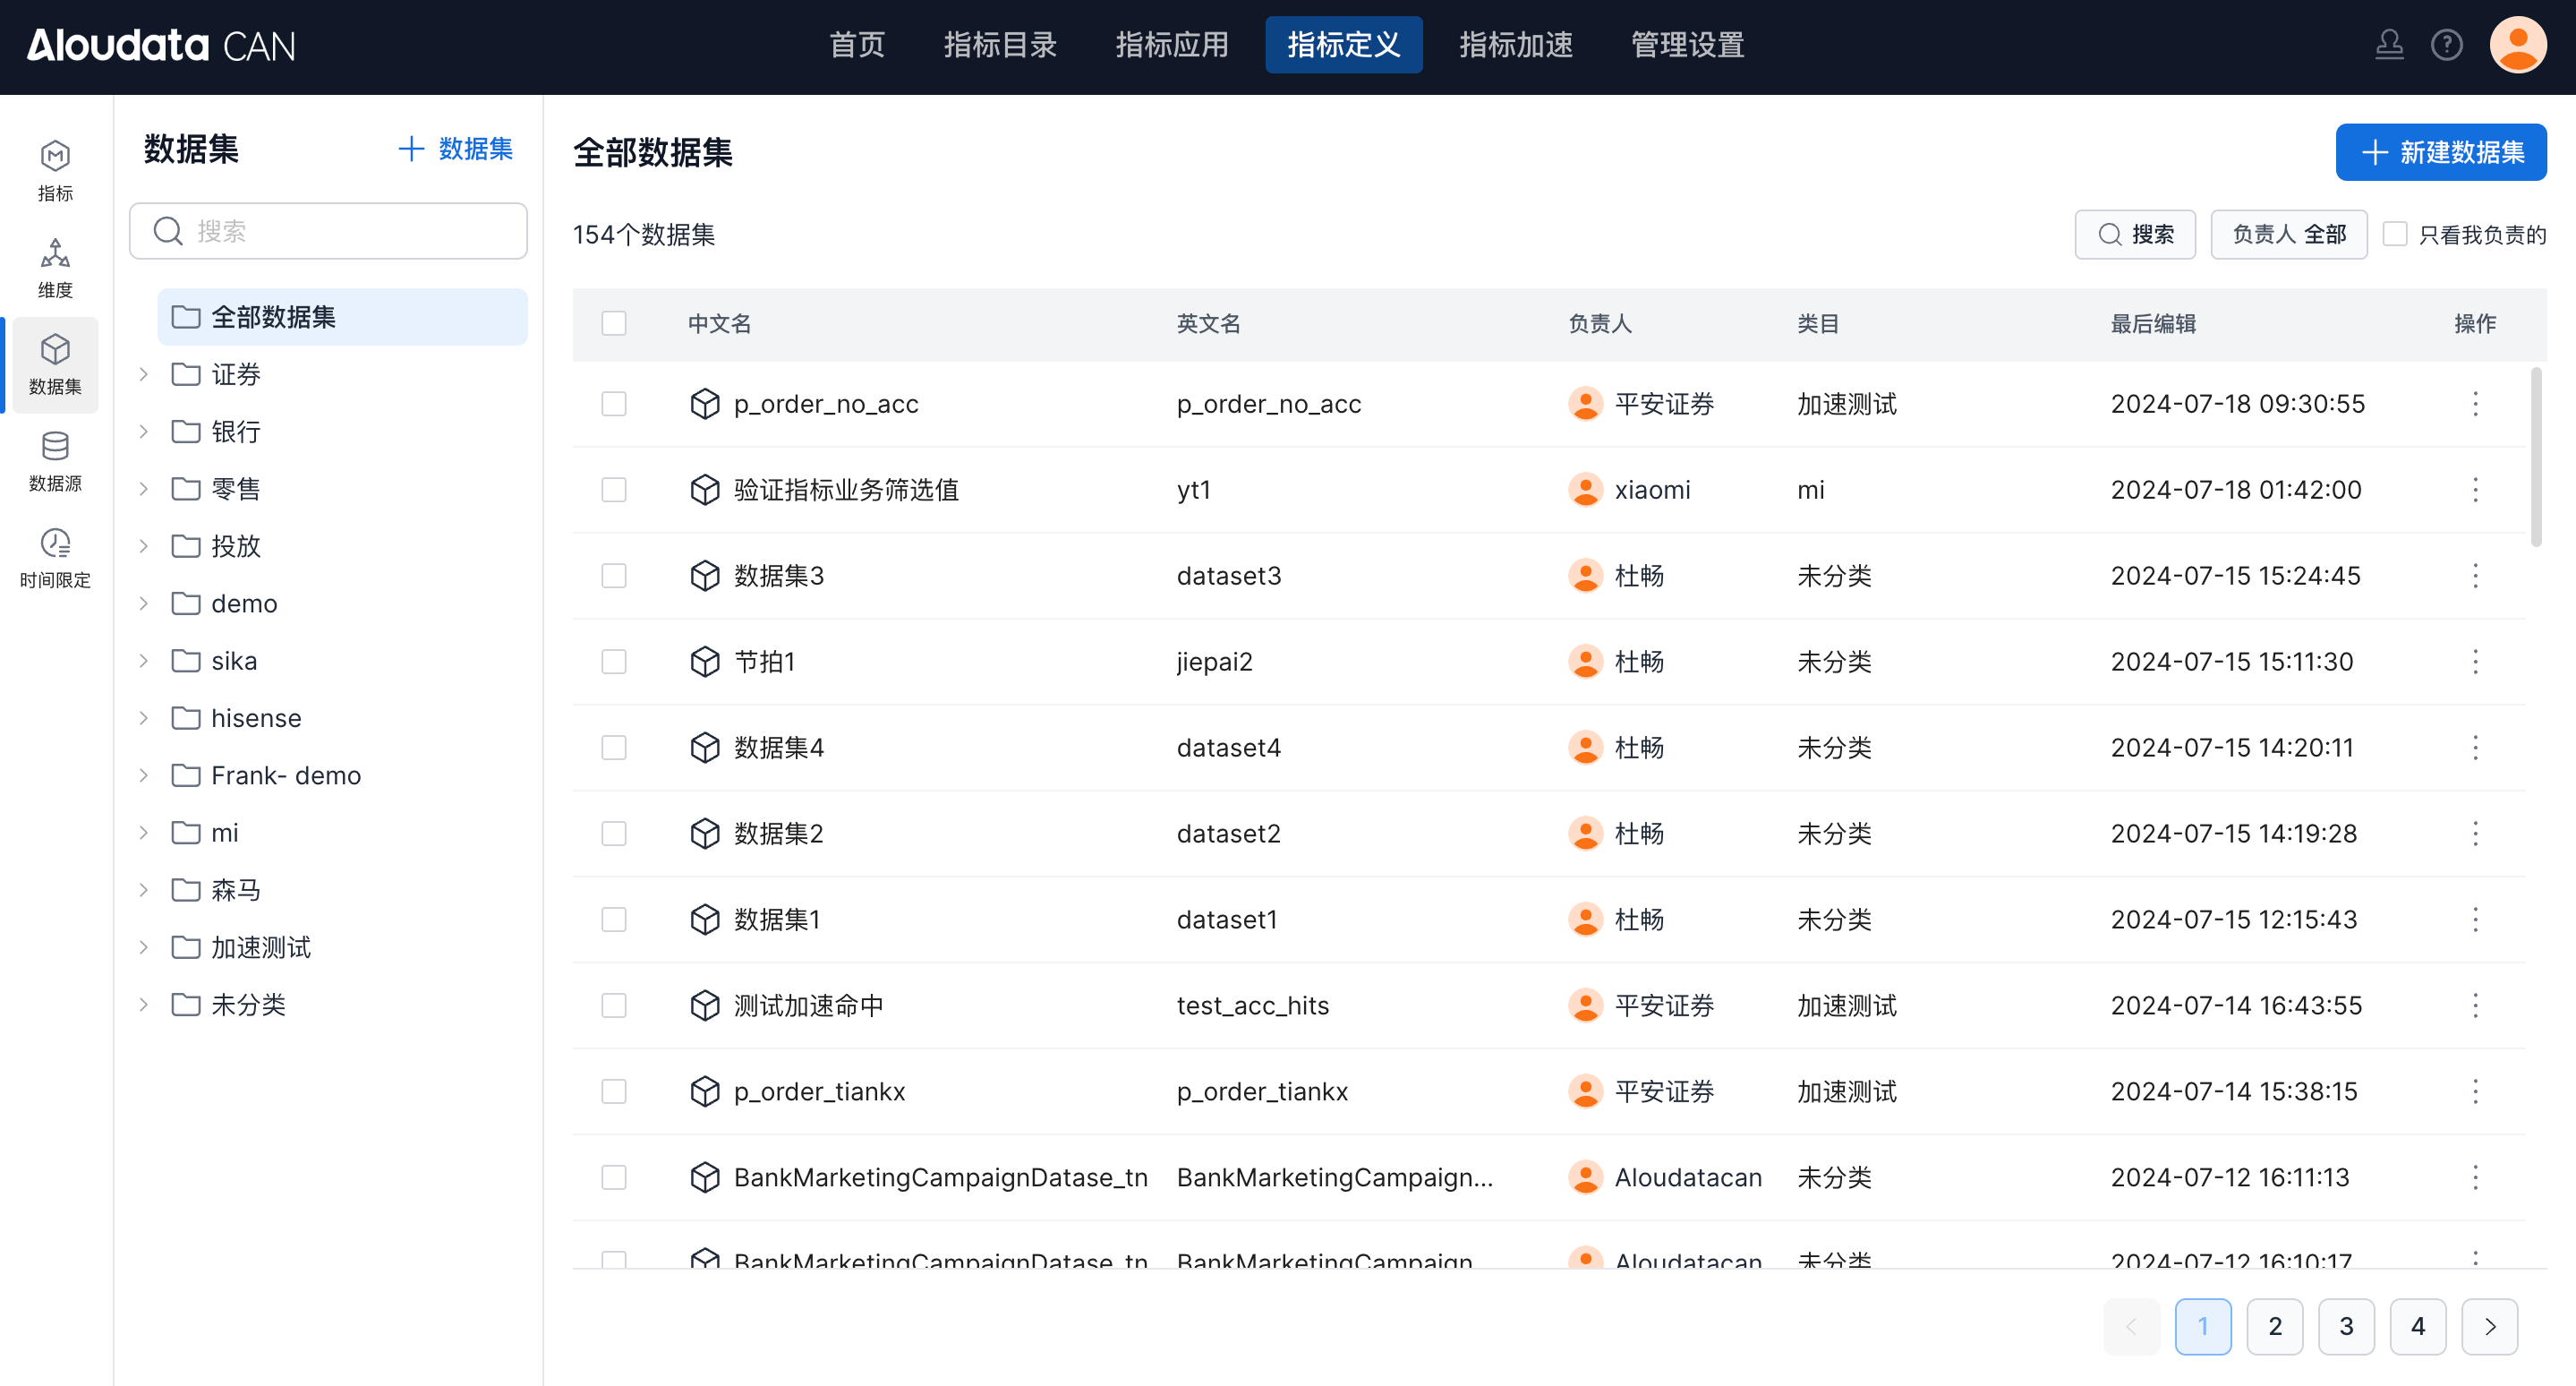Image resolution: width=2576 pixels, height=1386 pixels.
Task: Click the 新建数据集 button
Action: click(2440, 152)
